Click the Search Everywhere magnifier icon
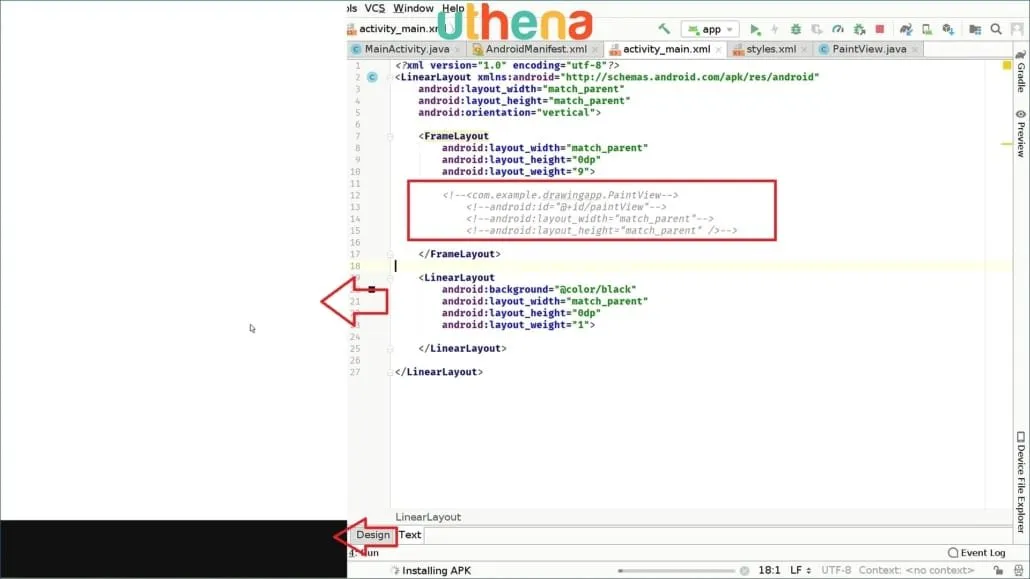Screen dimensions: 1030x579 pos(996,29)
